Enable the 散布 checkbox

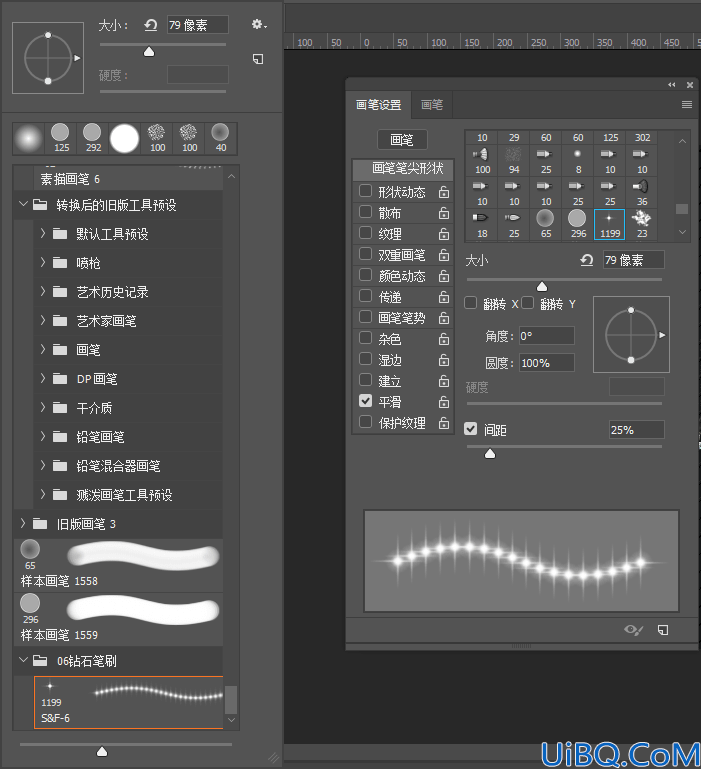tap(365, 211)
